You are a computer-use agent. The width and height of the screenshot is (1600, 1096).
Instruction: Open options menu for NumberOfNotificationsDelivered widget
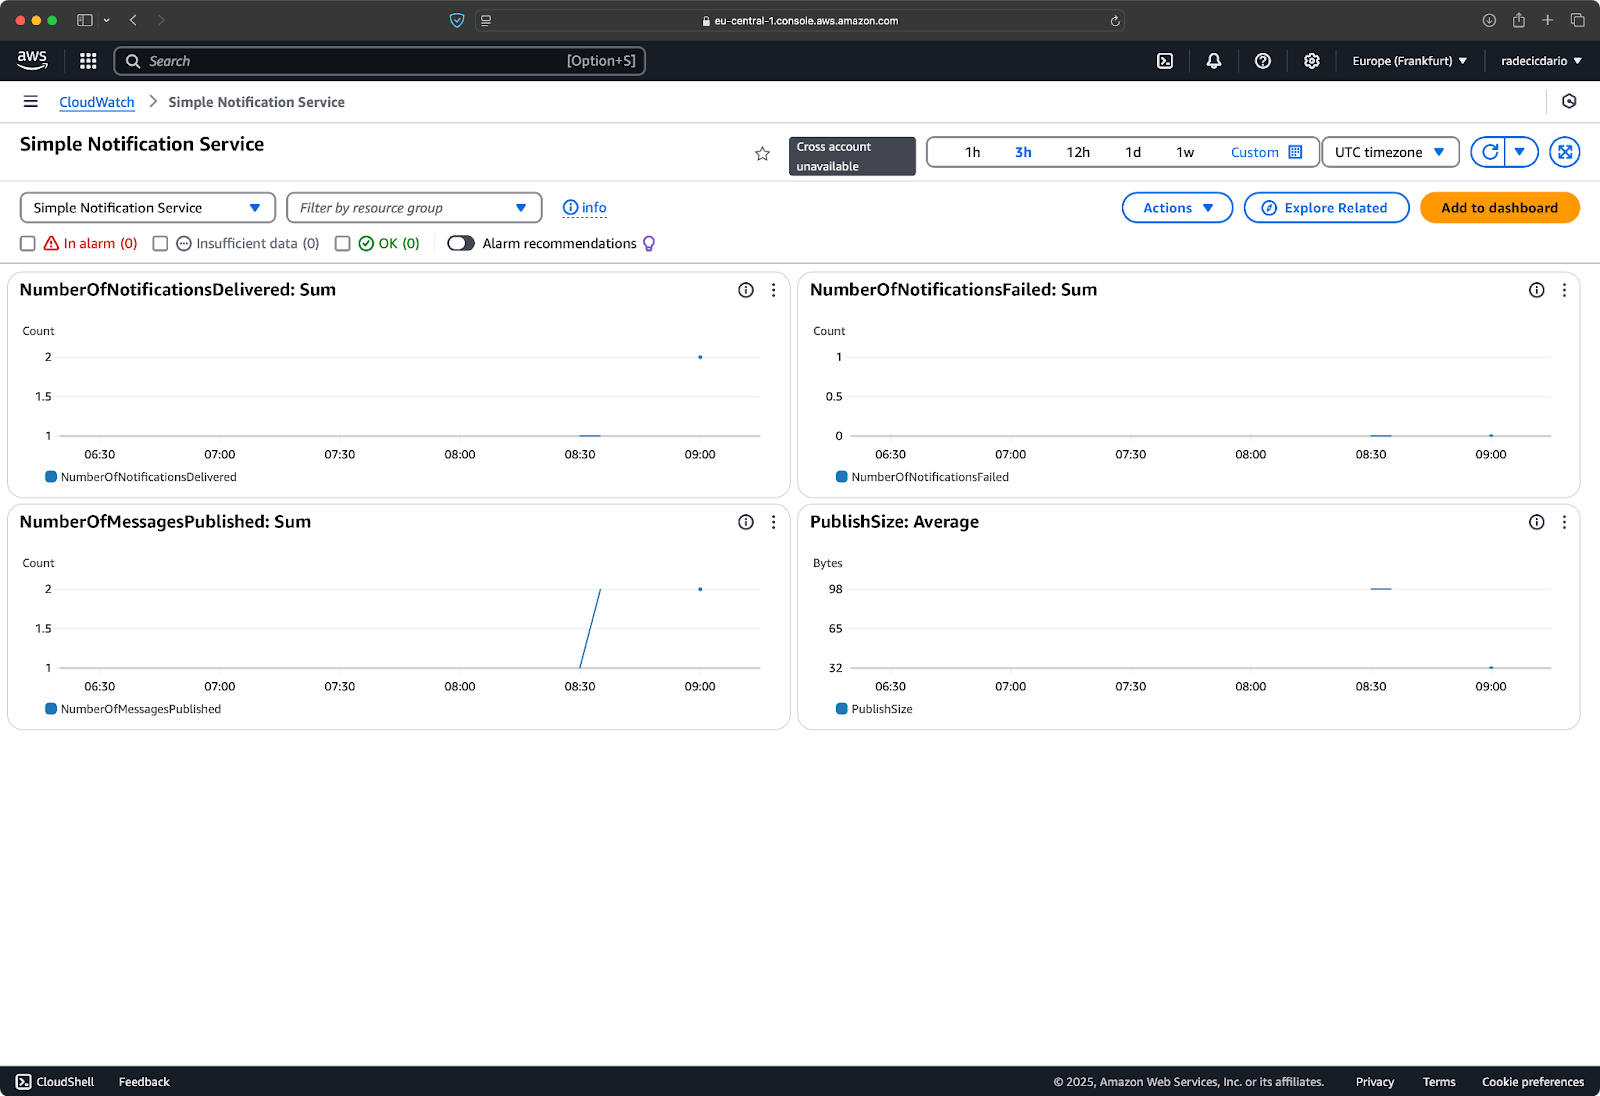pos(773,290)
